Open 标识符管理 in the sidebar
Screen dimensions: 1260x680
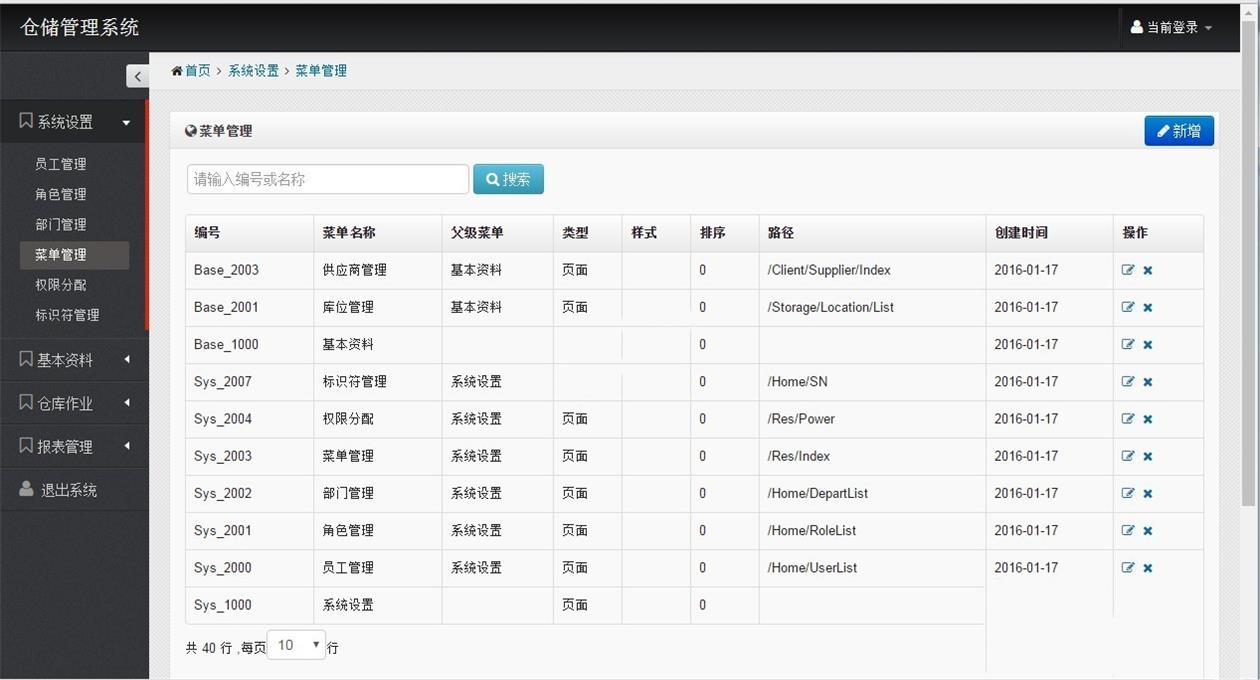[x=67, y=315]
